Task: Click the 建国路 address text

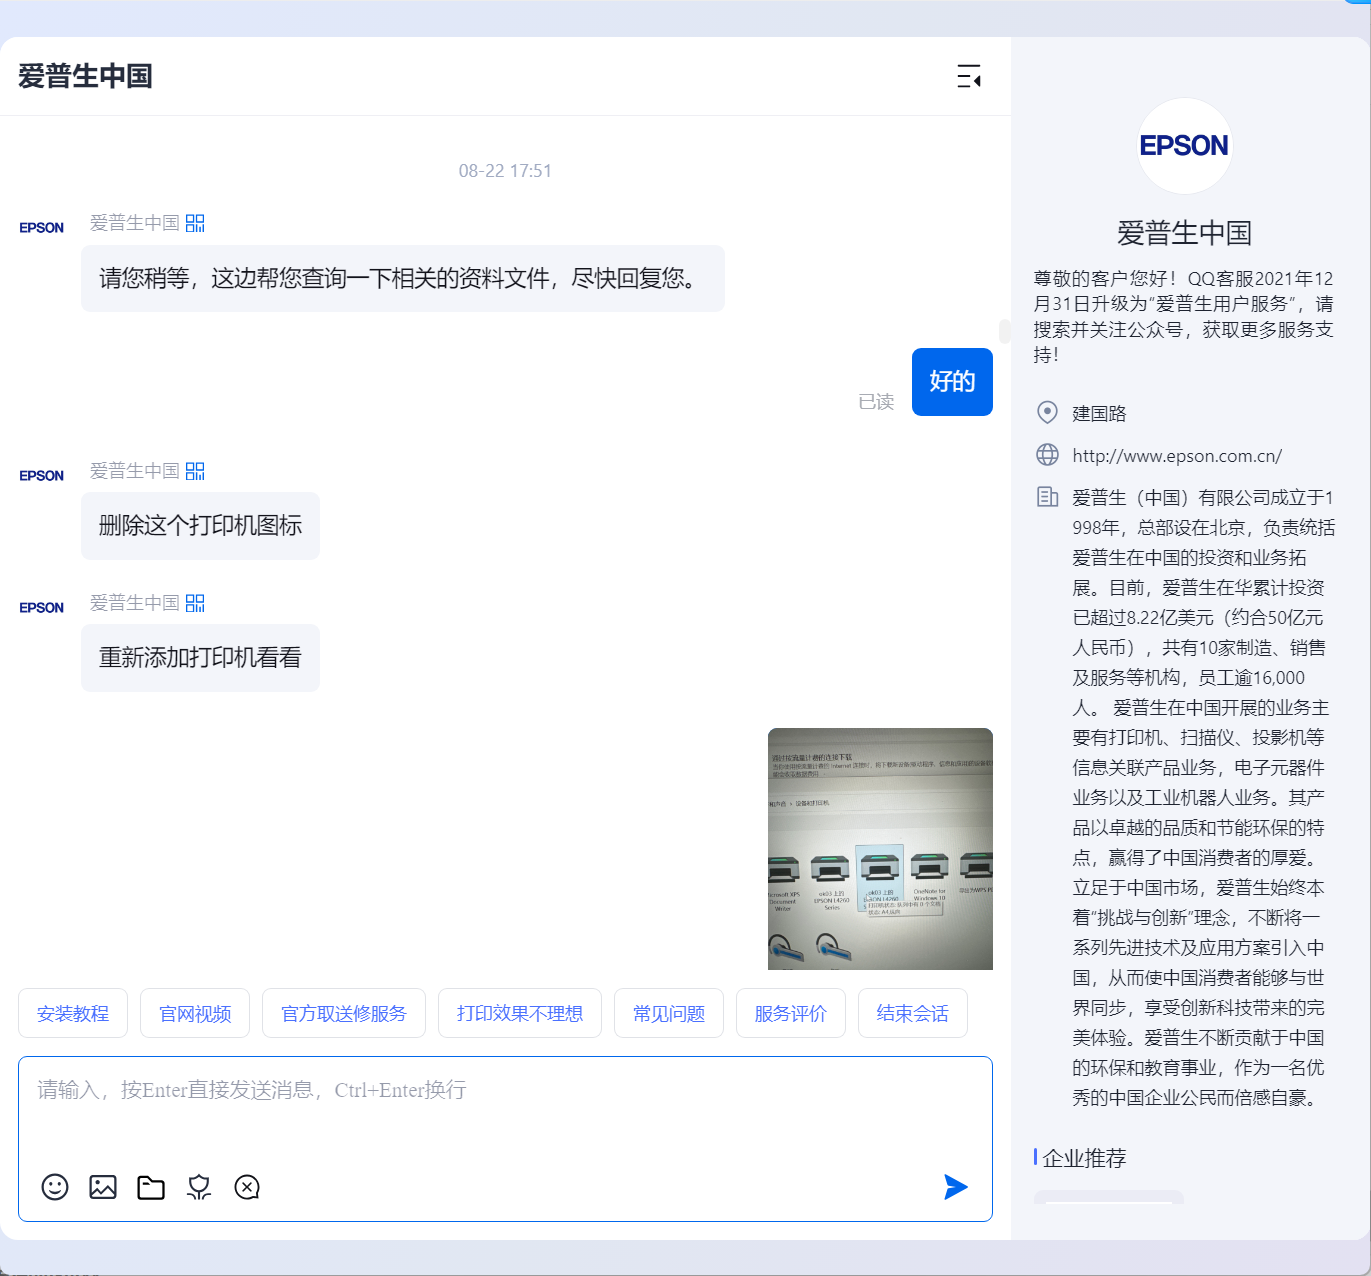Action: [x=1099, y=413]
